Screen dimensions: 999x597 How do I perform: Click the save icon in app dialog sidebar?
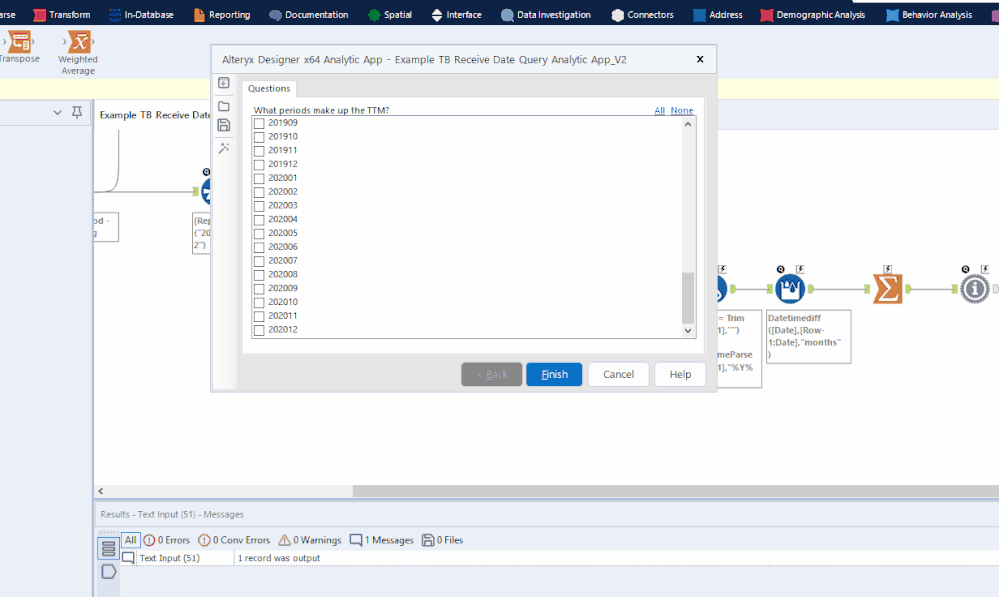click(x=224, y=125)
